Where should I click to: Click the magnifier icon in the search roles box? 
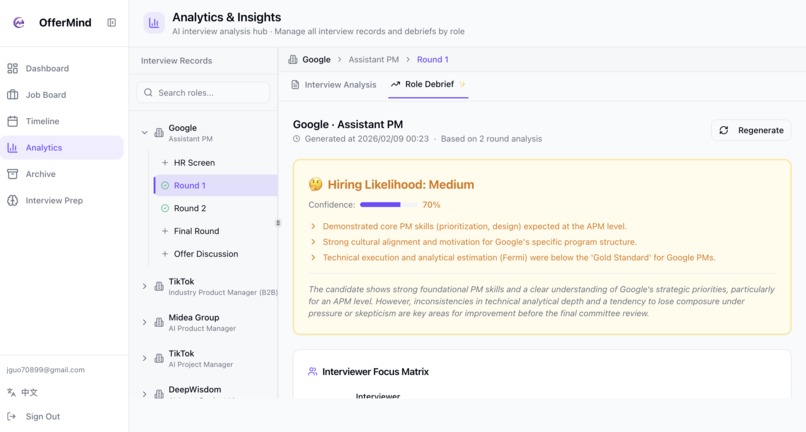point(148,93)
